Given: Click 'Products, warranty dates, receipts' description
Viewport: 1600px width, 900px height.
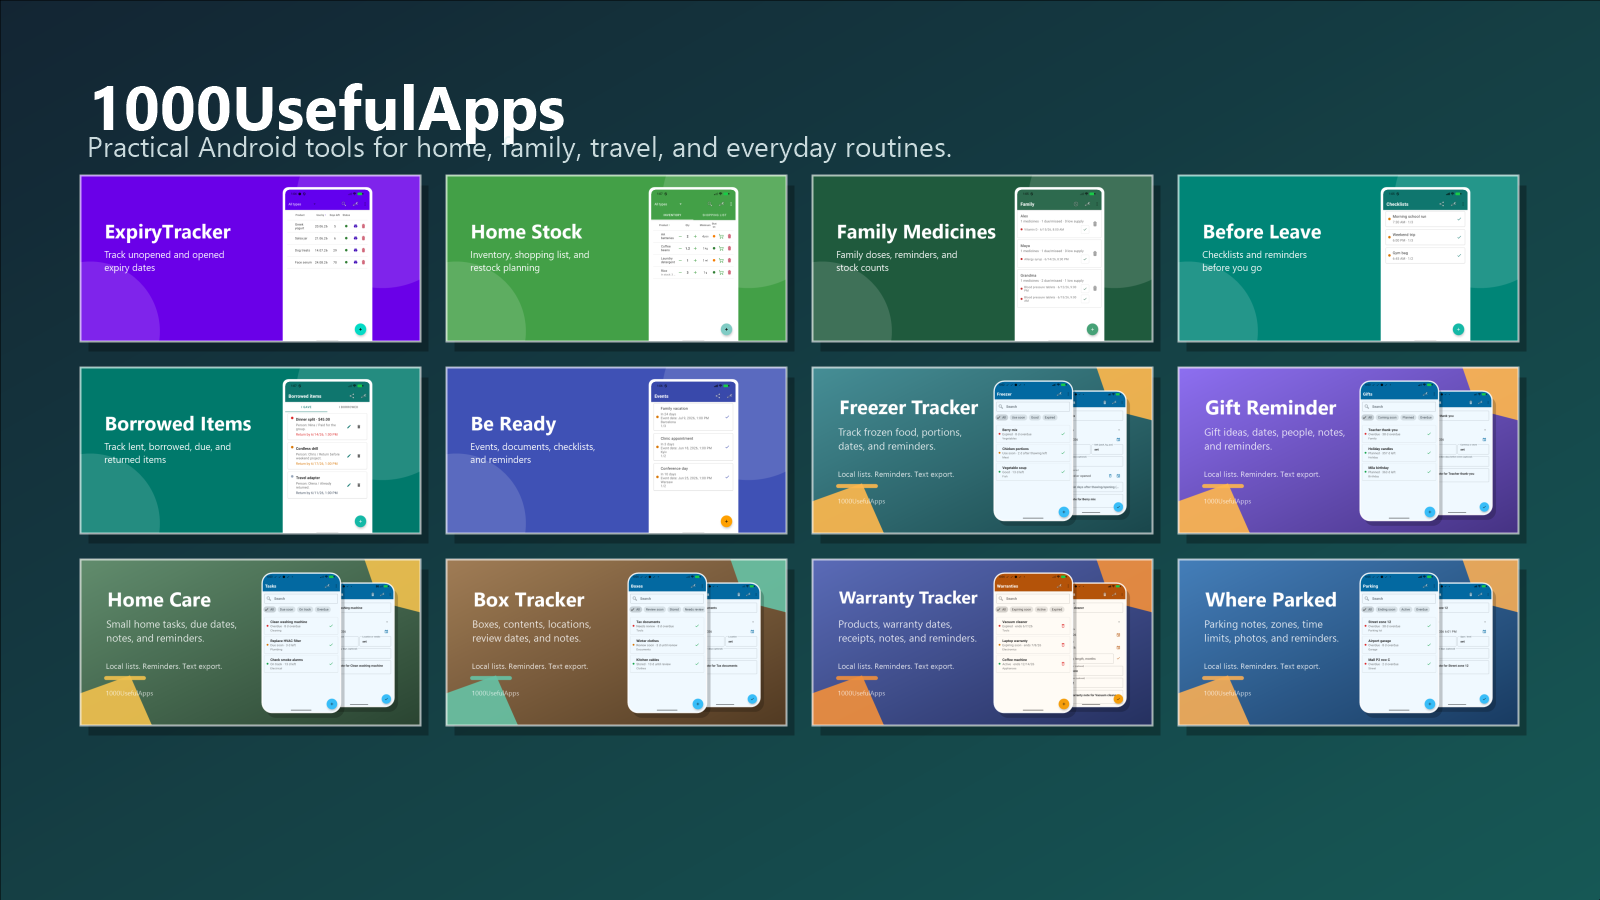Looking at the screenshot, I should [907, 631].
